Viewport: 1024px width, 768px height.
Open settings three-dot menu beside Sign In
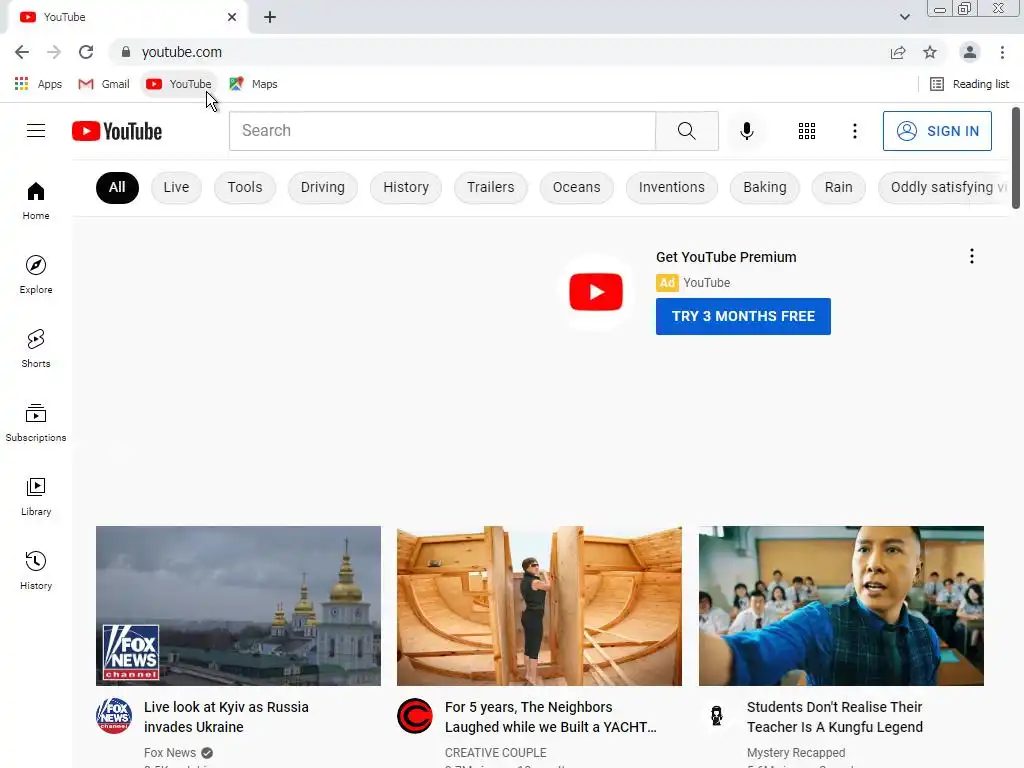tap(854, 131)
